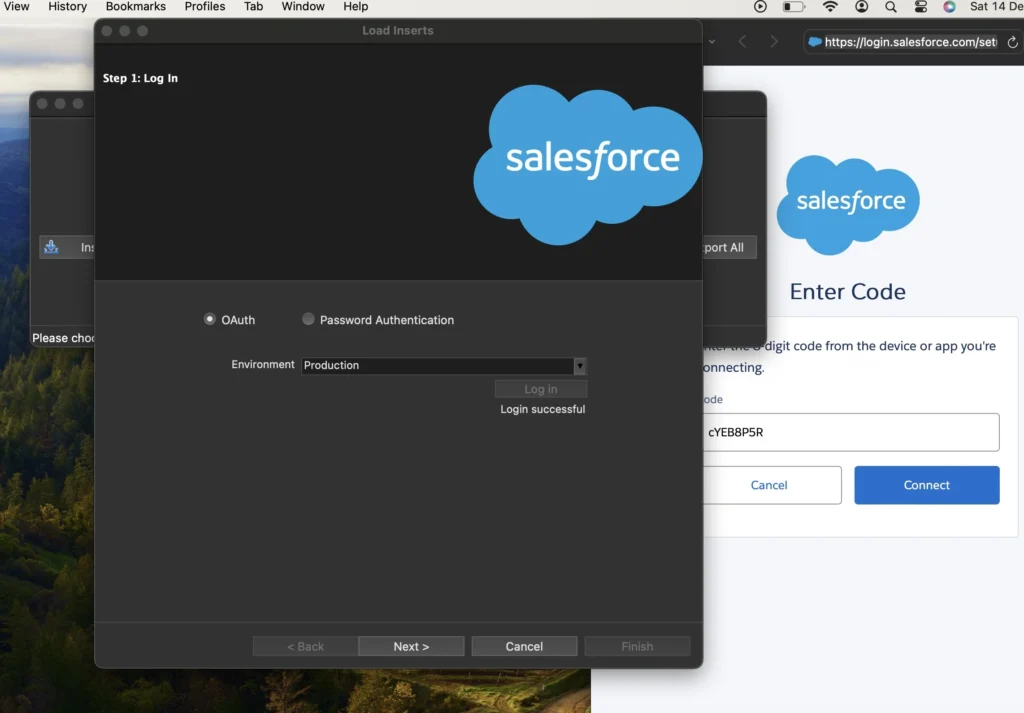The height and width of the screenshot is (713, 1024).
Task: Click the date and time in menu bar
Action: point(997,7)
